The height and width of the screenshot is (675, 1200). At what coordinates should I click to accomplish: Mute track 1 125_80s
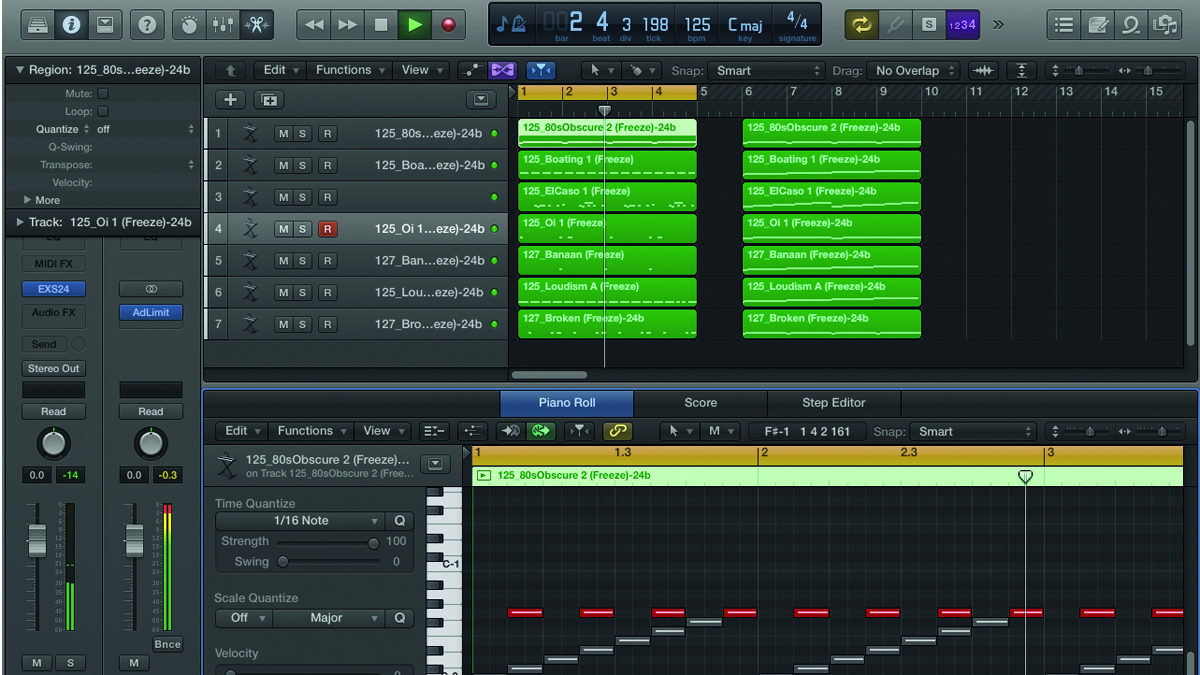[x=283, y=133]
